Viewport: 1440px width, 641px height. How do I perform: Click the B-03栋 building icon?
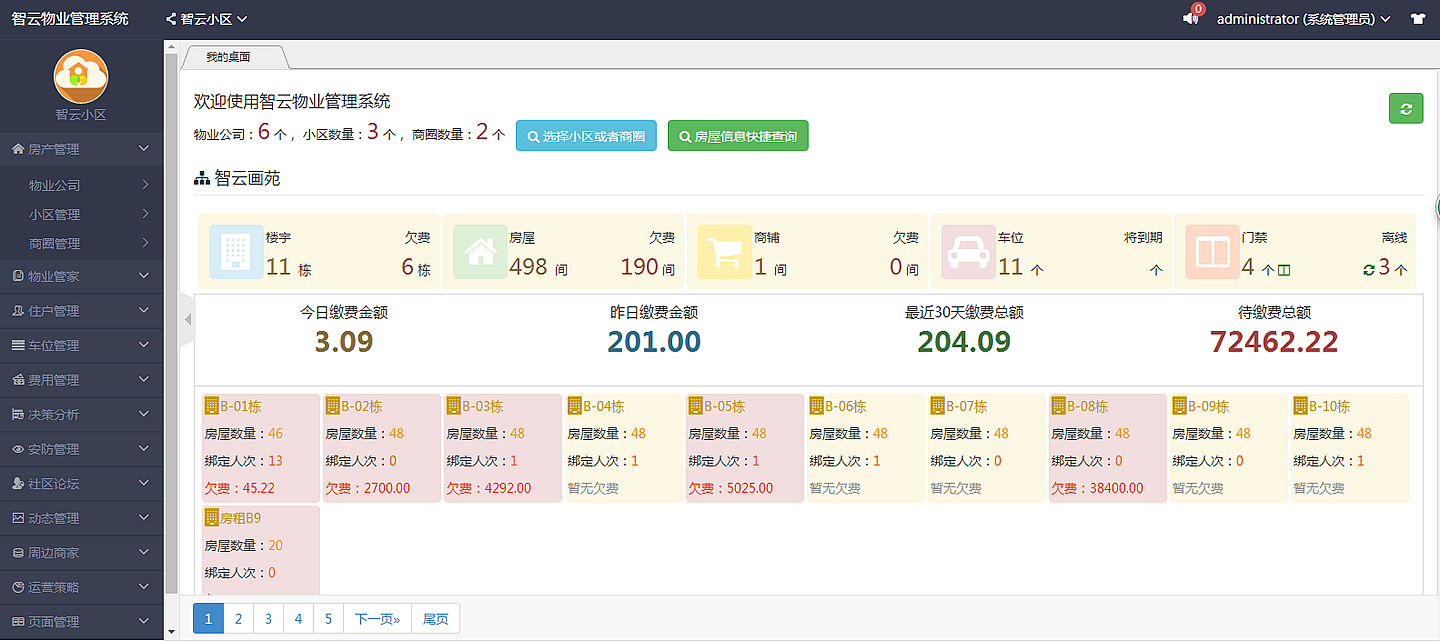pos(453,406)
